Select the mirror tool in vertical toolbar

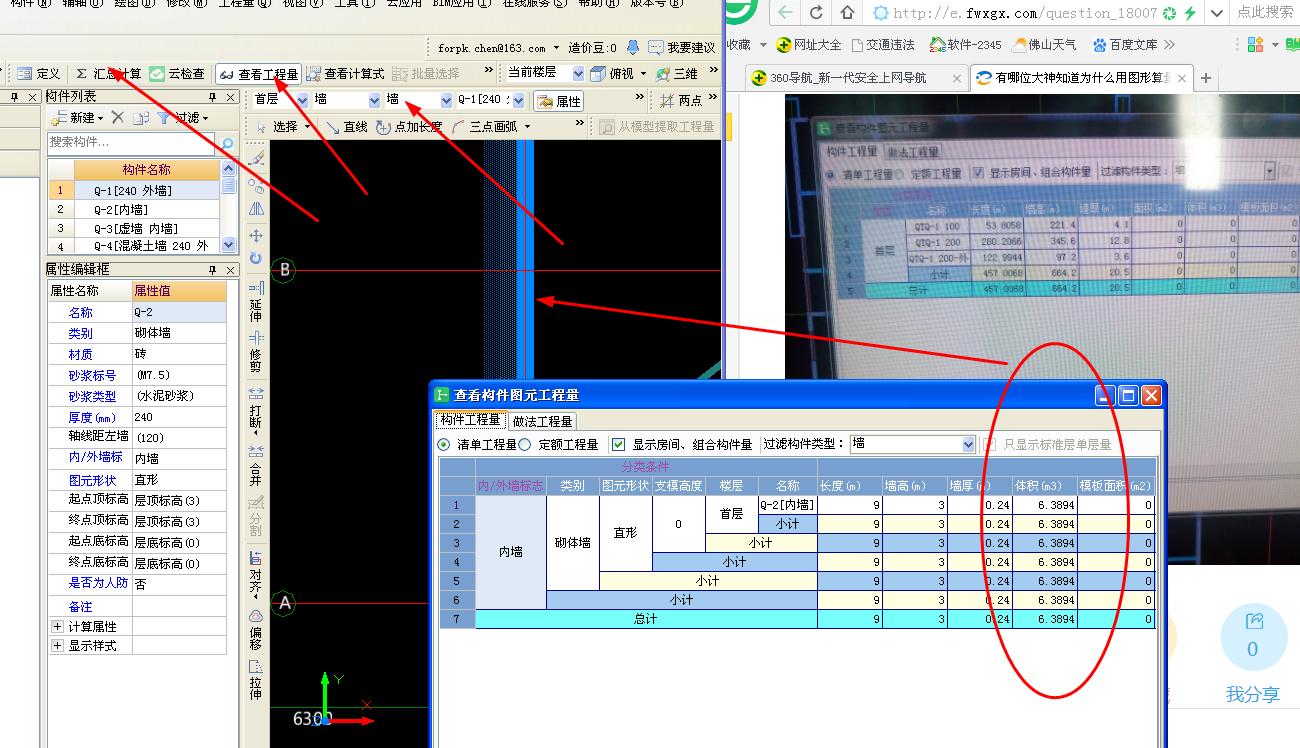(256, 208)
